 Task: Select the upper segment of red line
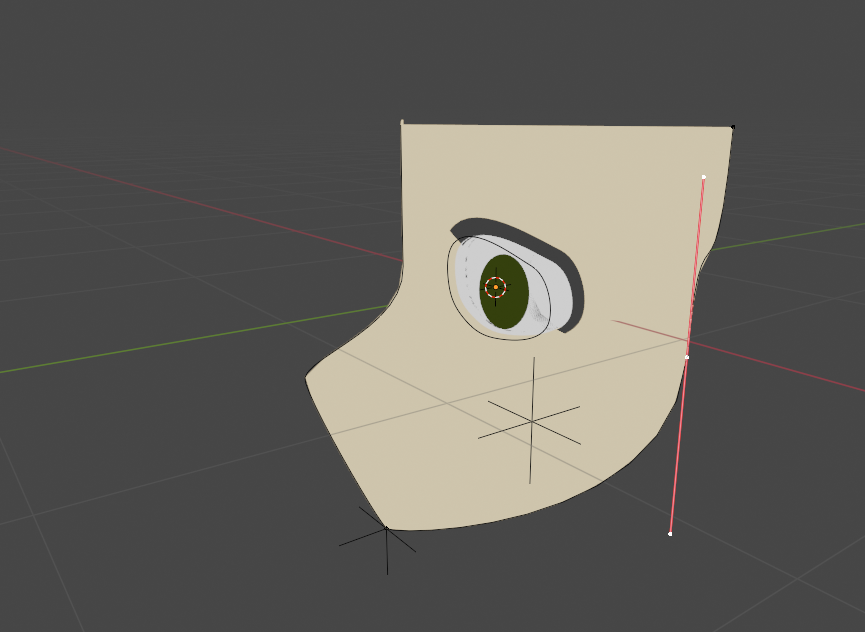click(x=696, y=265)
